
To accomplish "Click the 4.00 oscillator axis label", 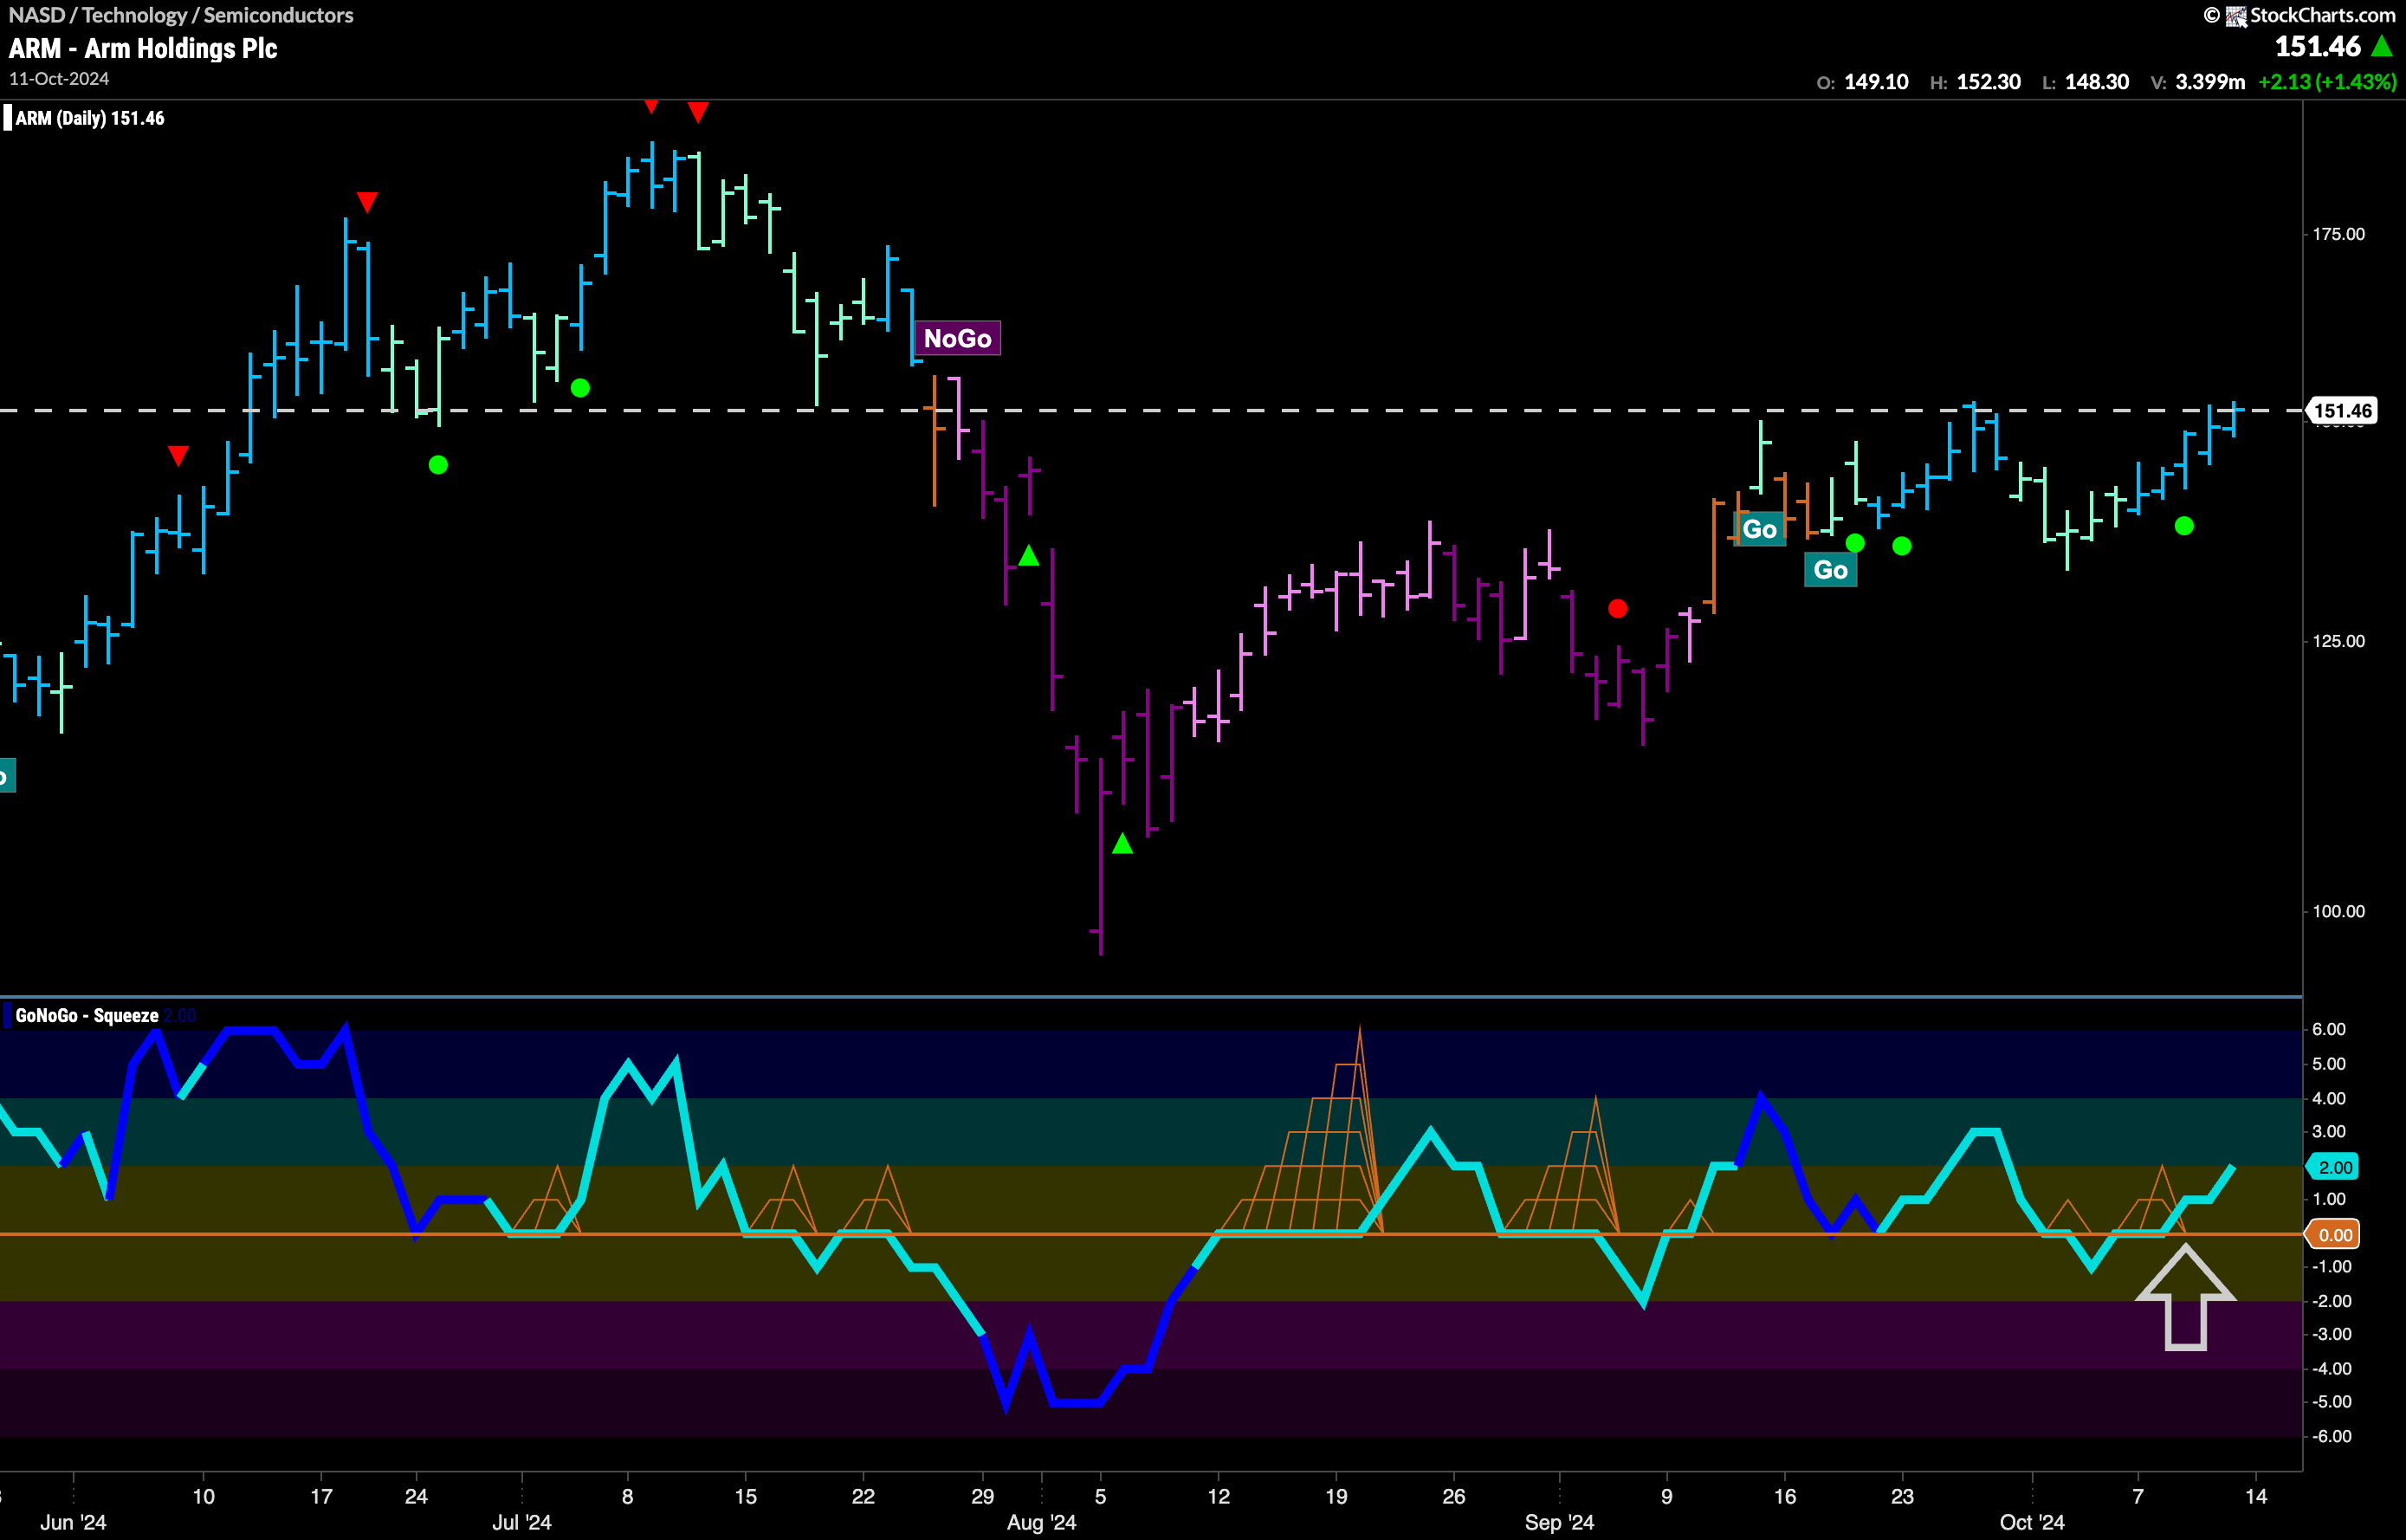I will point(2329,1098).
